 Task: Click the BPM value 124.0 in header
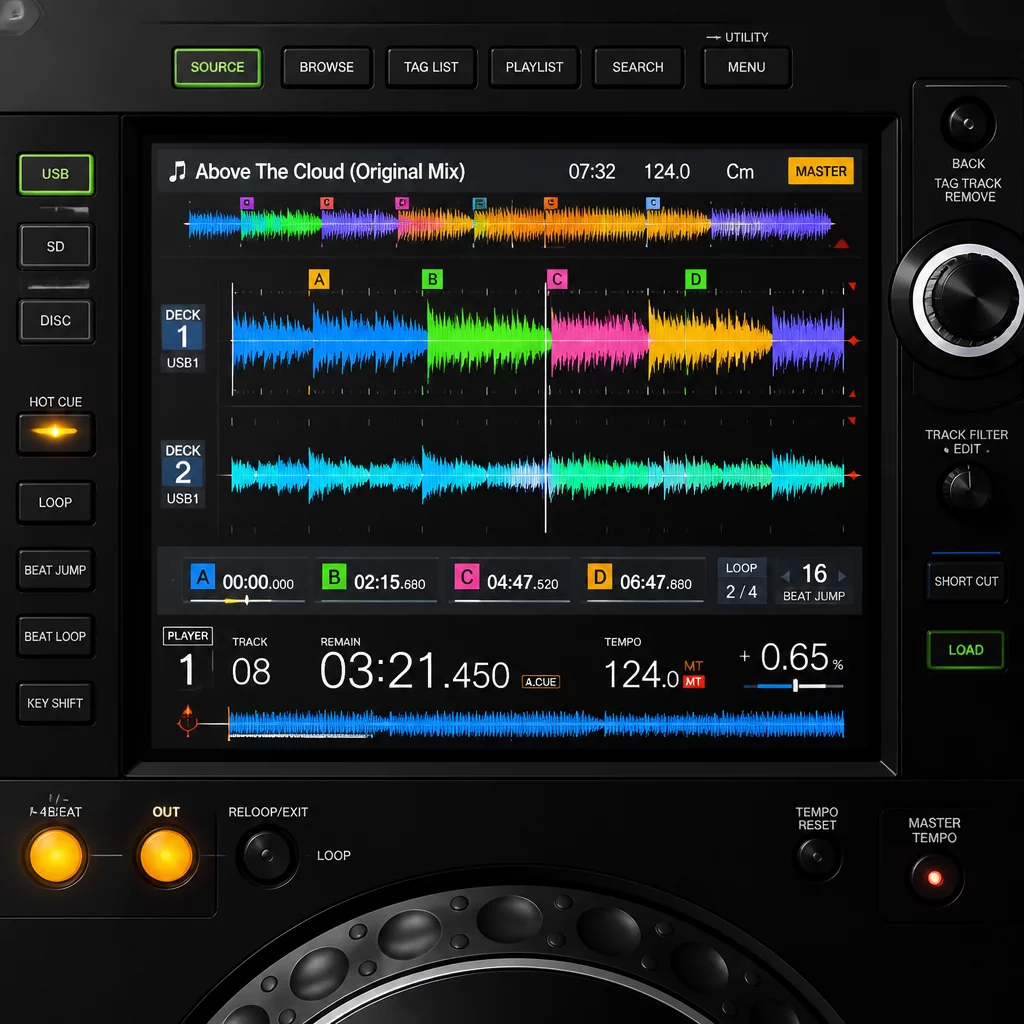coord(667,172)
